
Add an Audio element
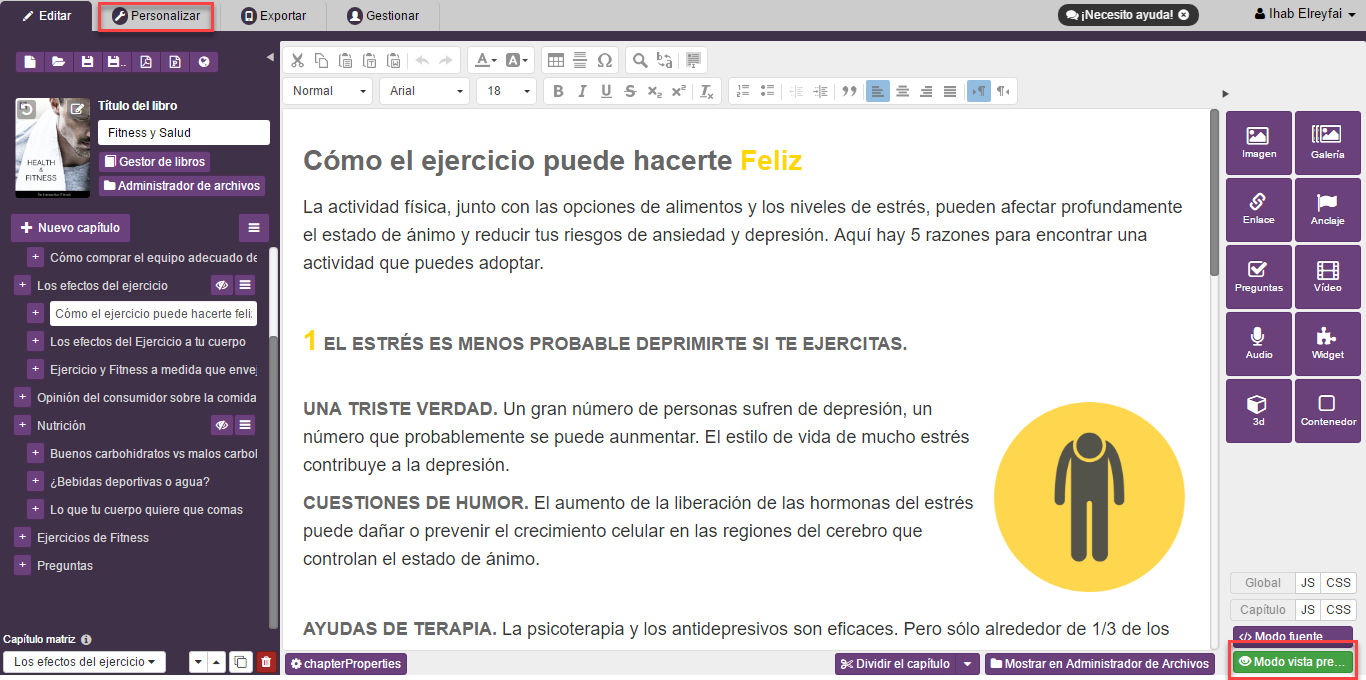click(1259, 343)
